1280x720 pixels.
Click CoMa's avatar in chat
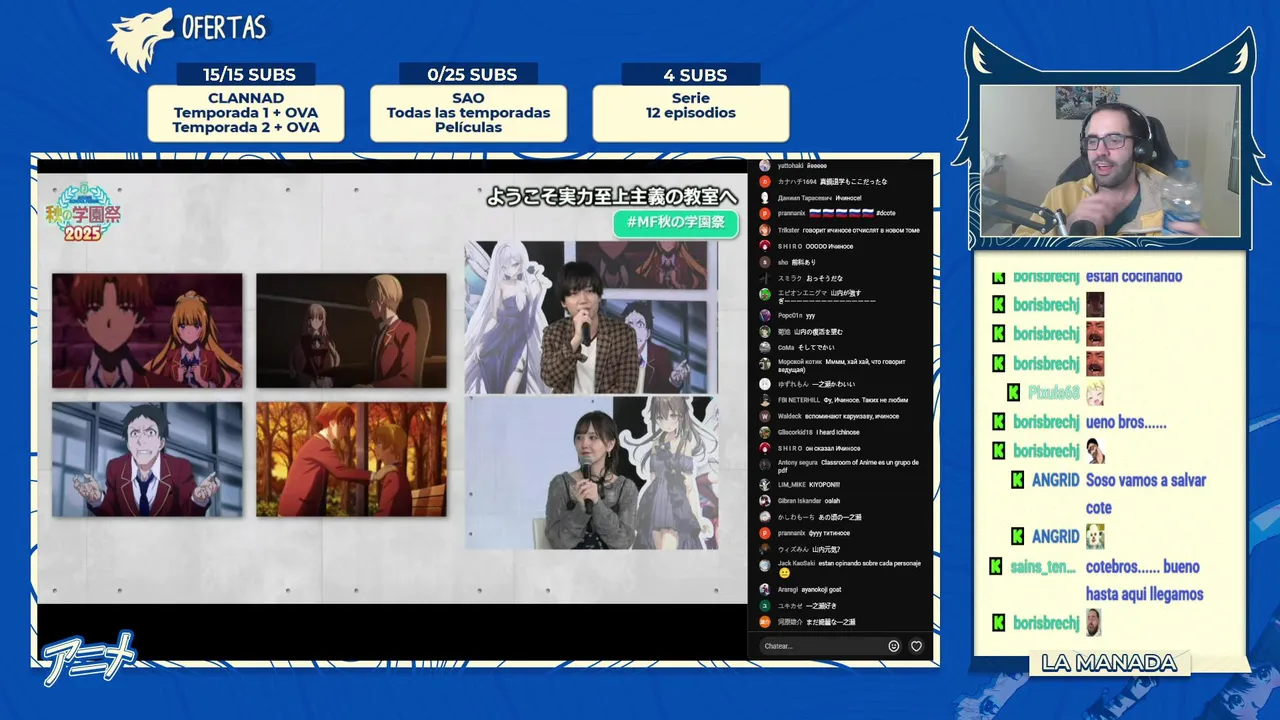[765, 347]
